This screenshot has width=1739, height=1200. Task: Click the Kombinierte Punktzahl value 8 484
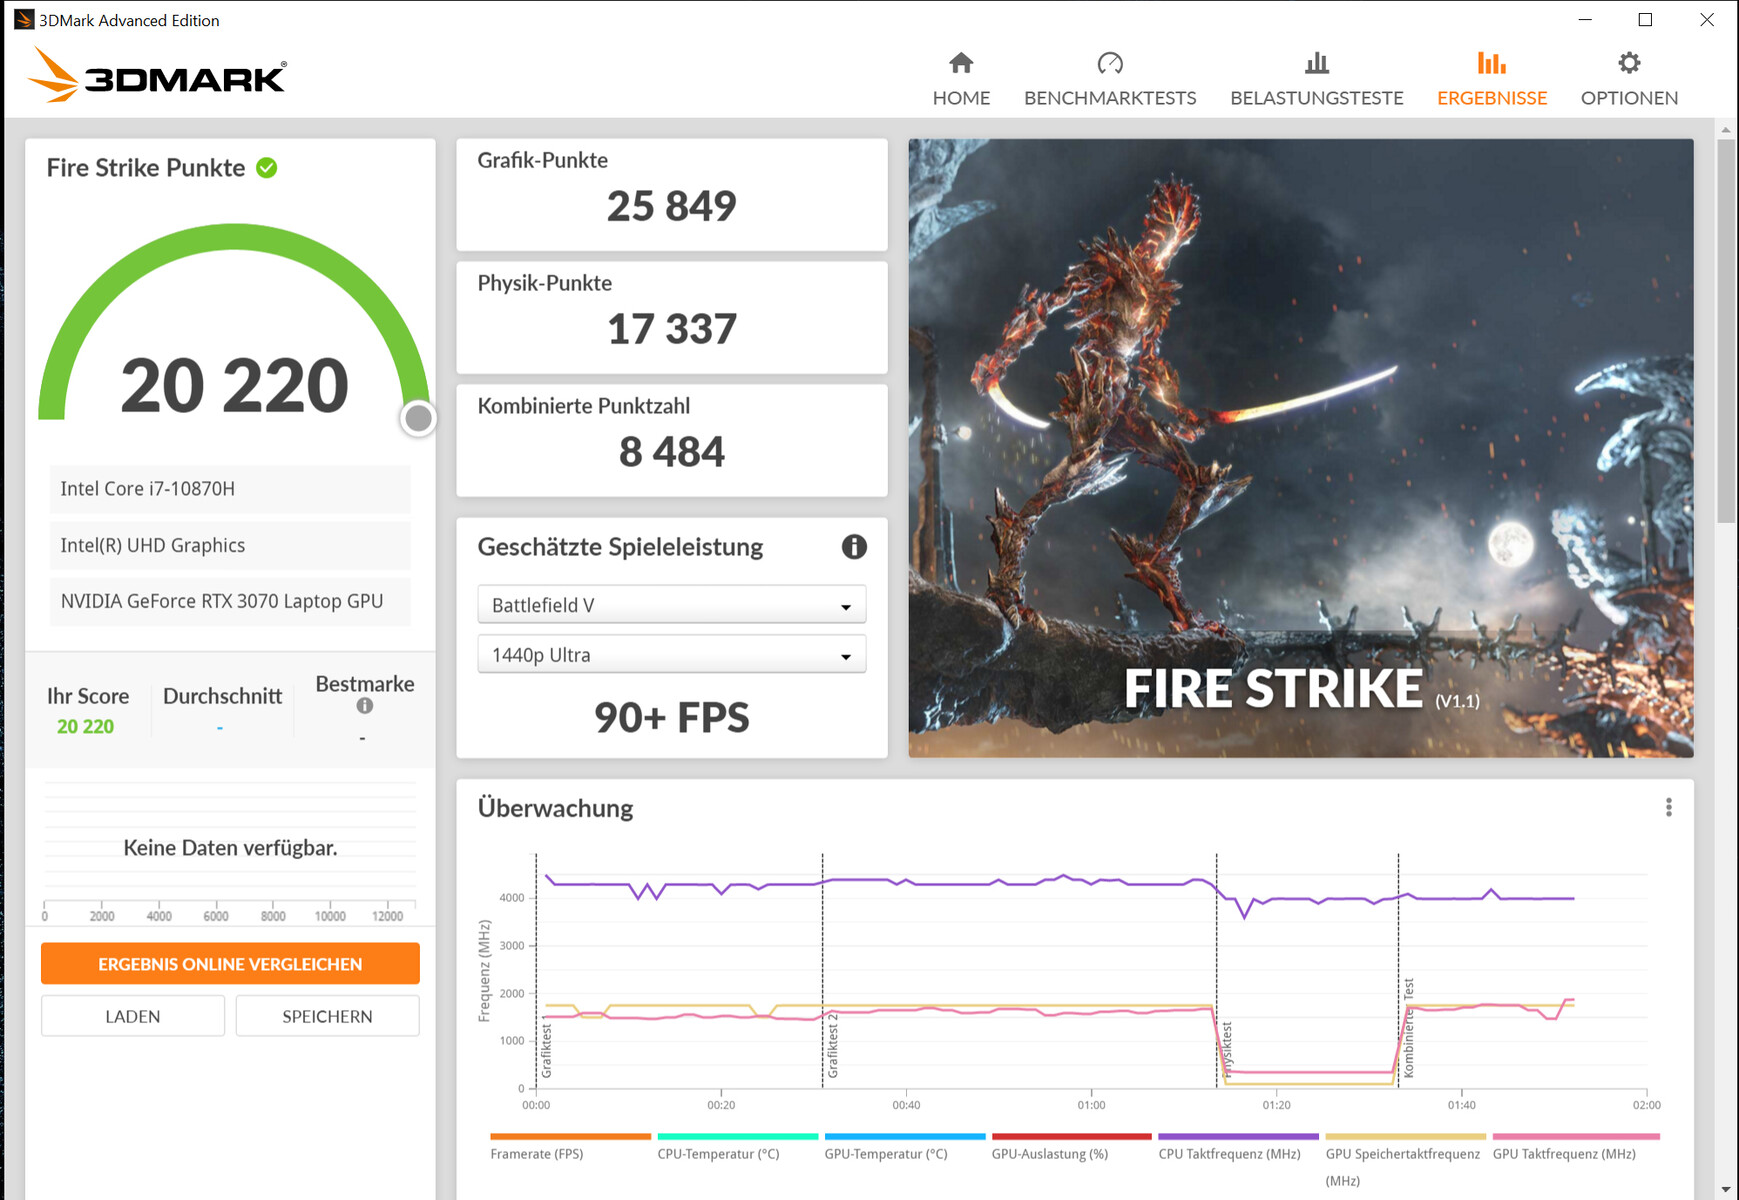pyautogui.click(x=671, y=452)
